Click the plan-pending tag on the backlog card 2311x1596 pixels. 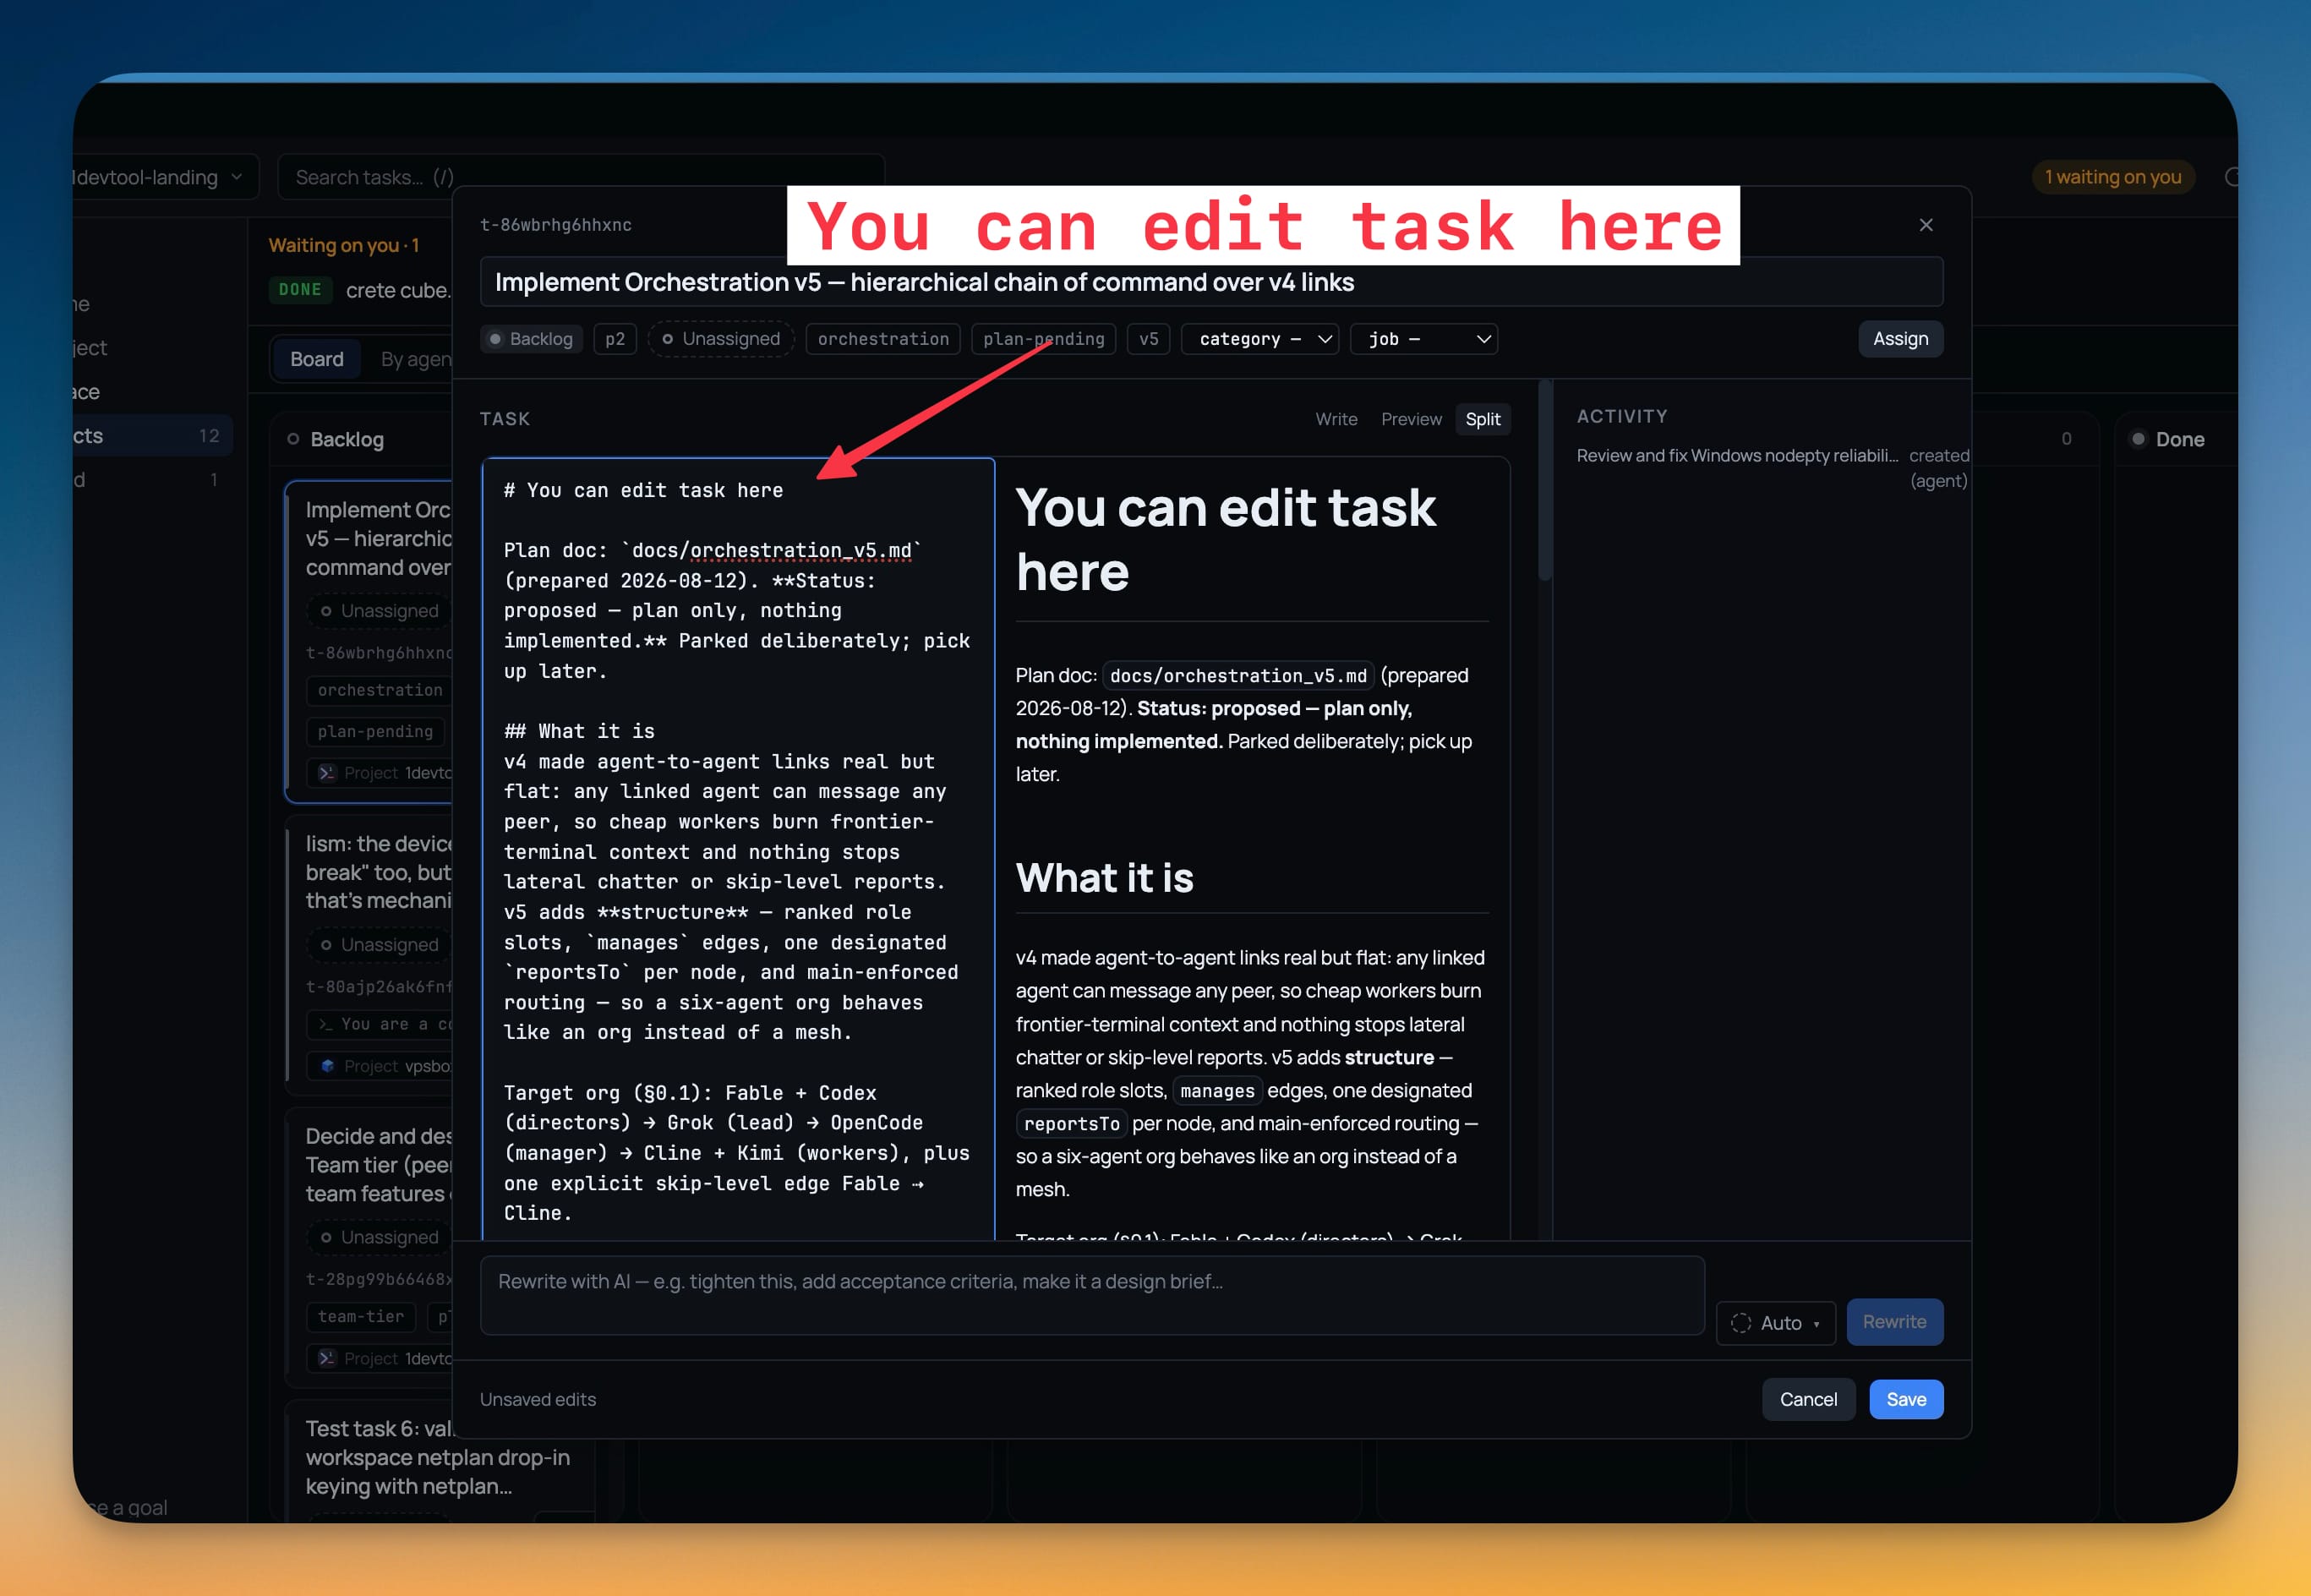click(375, 731)
